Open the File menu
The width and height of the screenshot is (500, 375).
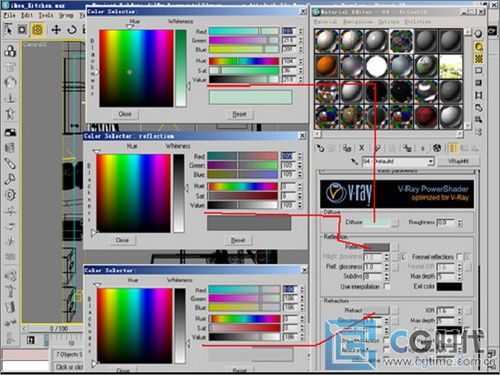coord(9,15)
